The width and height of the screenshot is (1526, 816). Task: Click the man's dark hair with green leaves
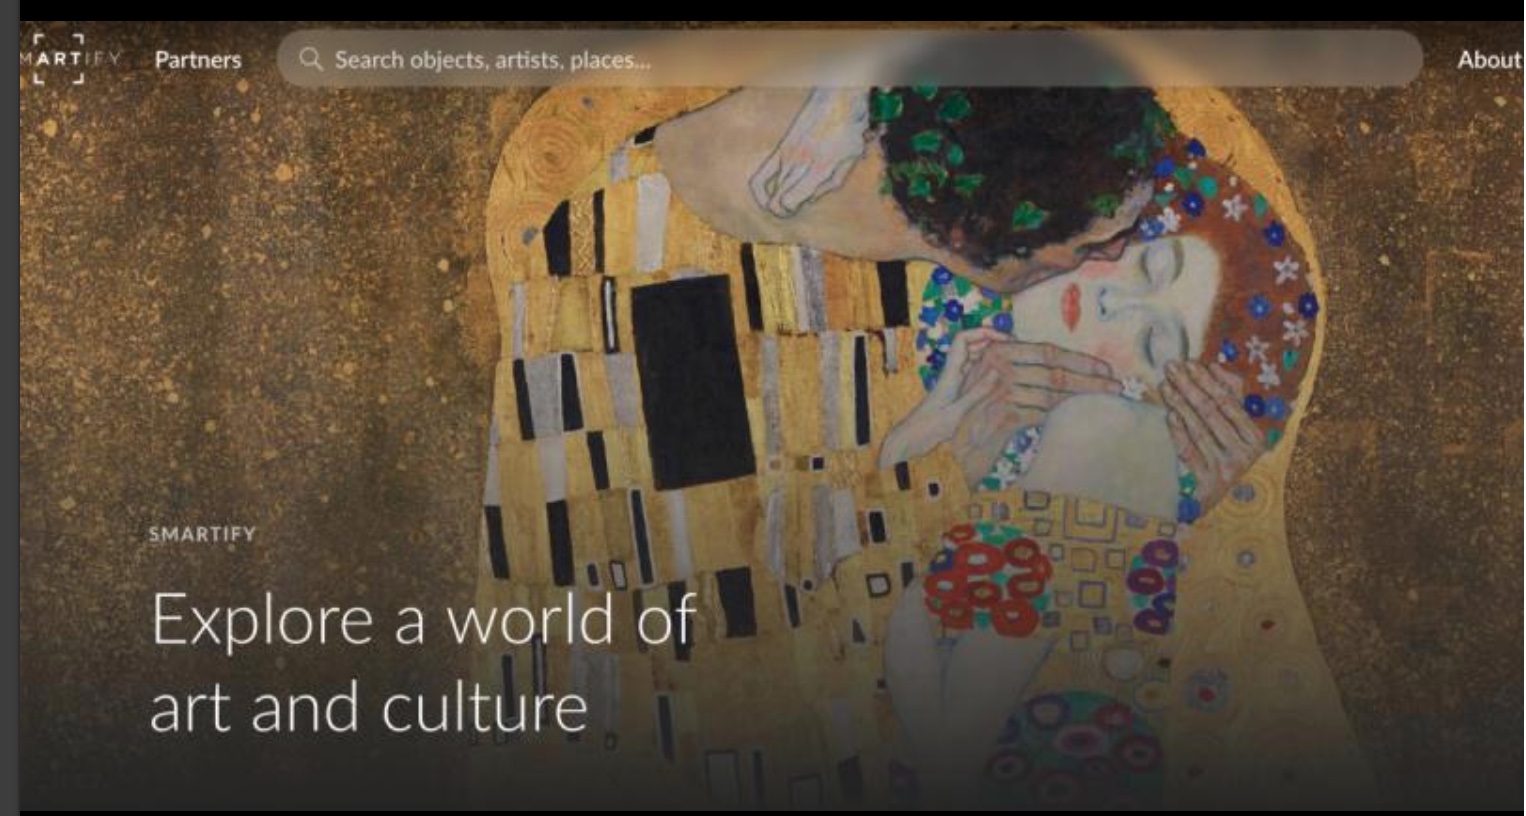click(x=1010, y=160)
